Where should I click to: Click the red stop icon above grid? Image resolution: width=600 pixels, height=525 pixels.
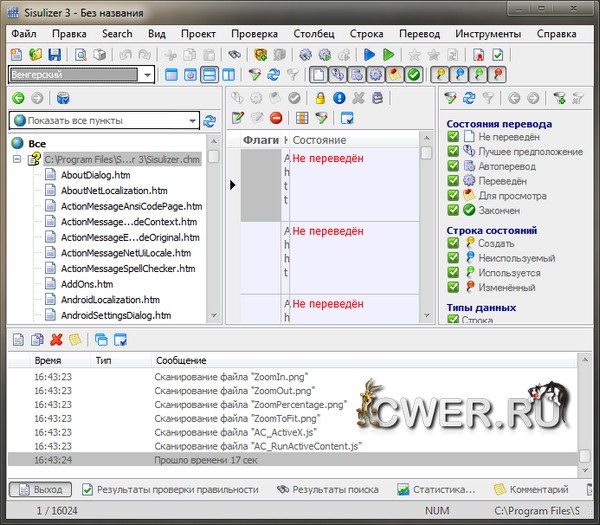coord(275,119)
